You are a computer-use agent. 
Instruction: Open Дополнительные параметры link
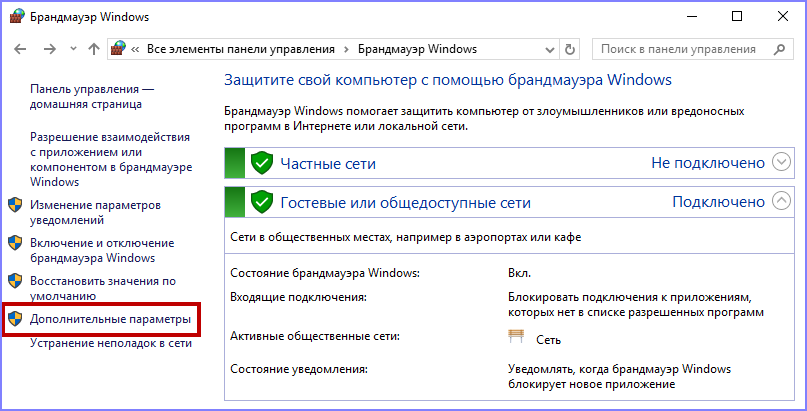(x=109, y=320)
